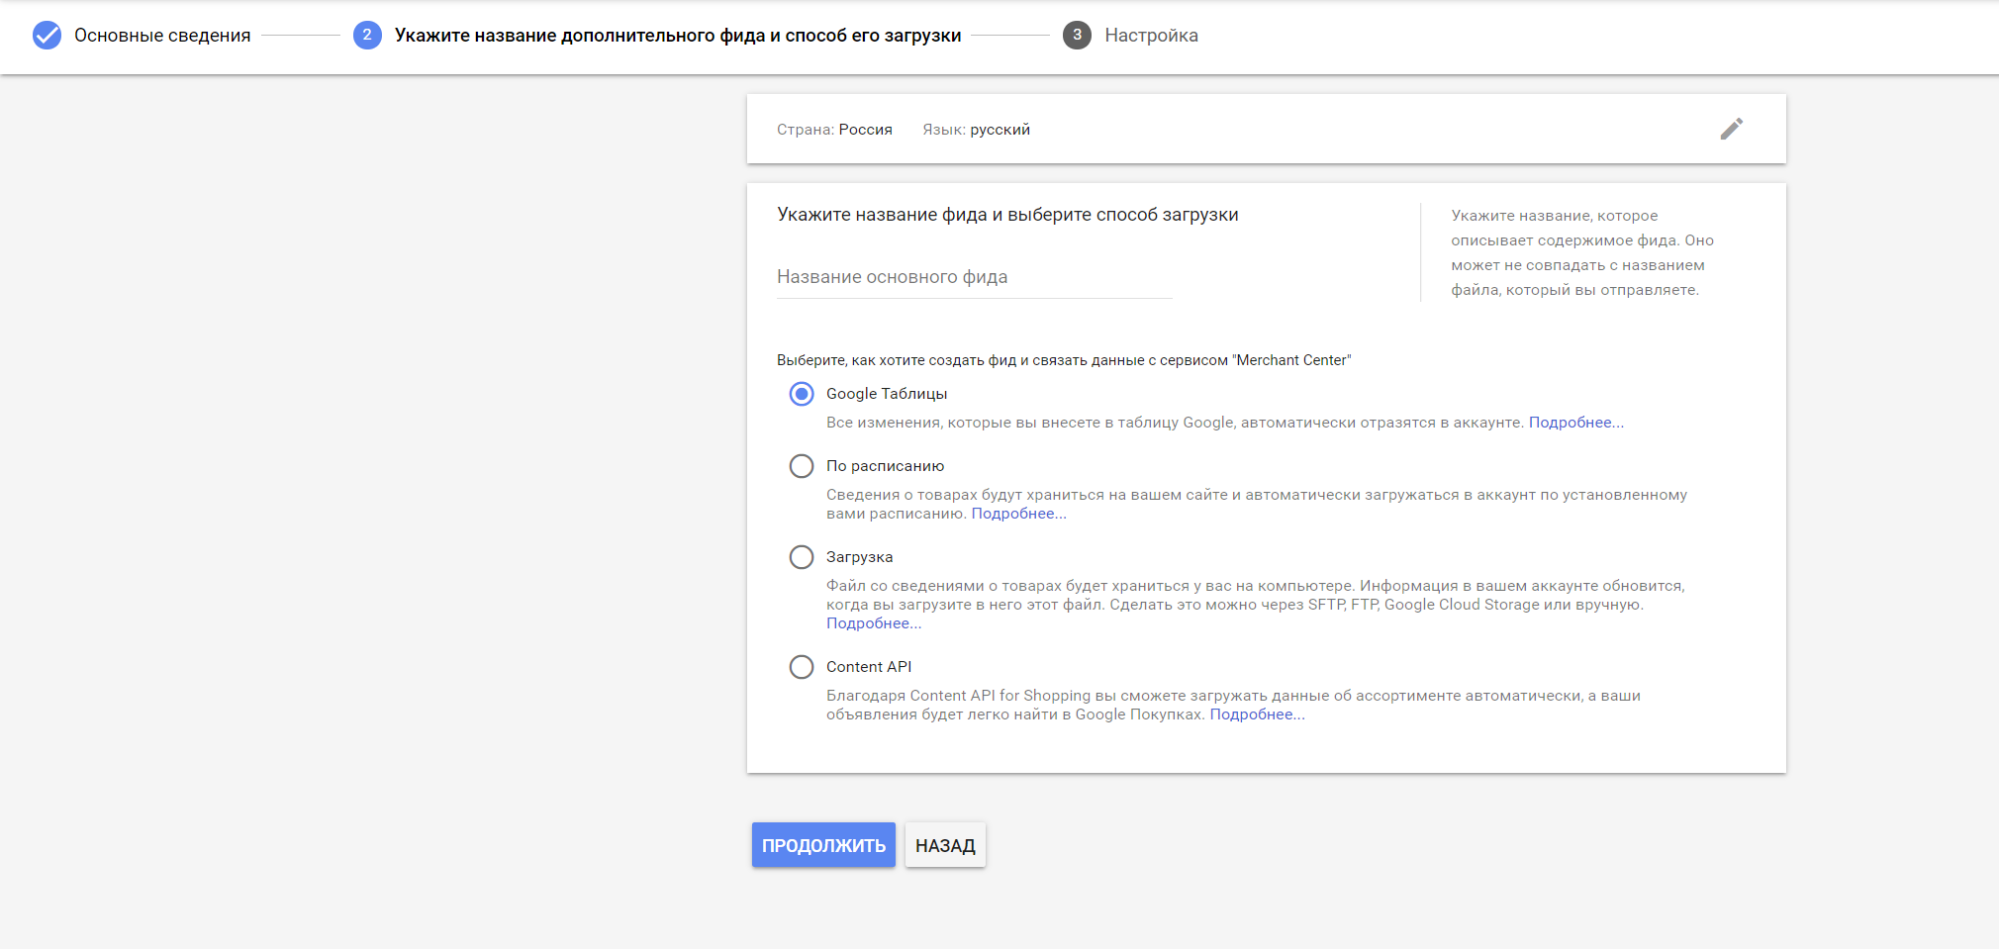1999x950 pixels.
Task: Click the current step title about дополнительного фида
Action: click(x=678, y=35)
